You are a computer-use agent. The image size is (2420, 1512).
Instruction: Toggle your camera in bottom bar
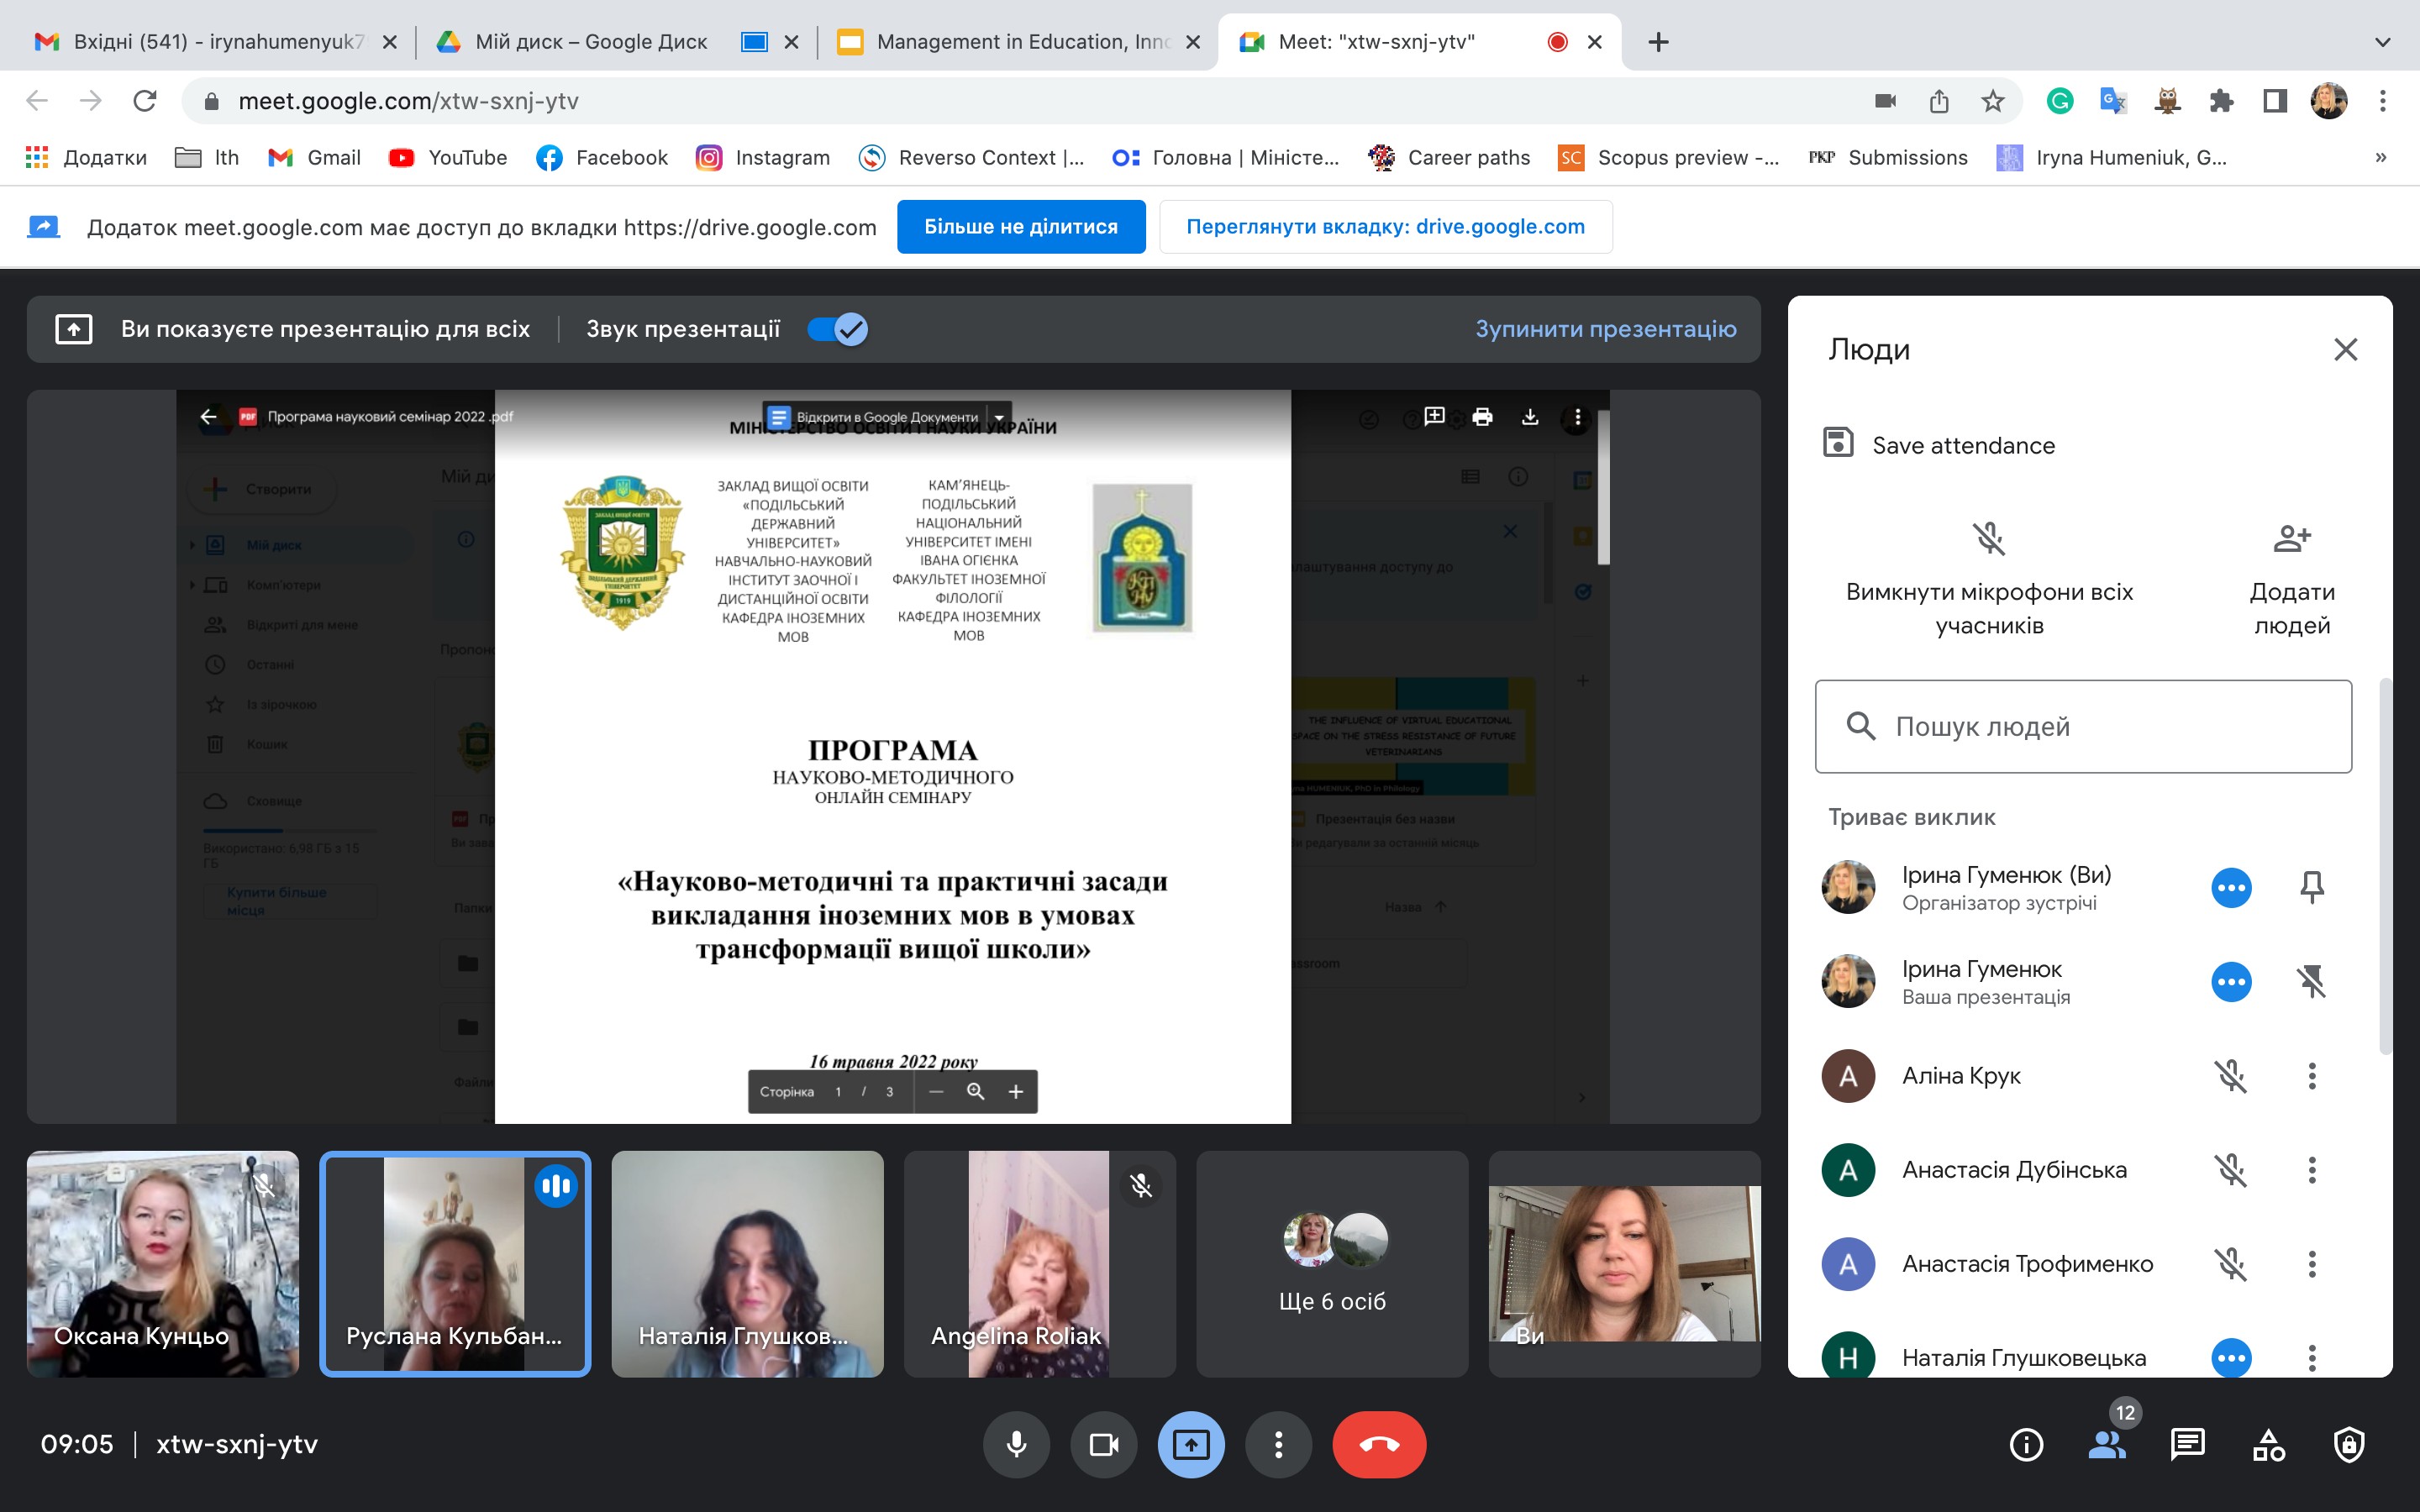tap(1103, 1444)
